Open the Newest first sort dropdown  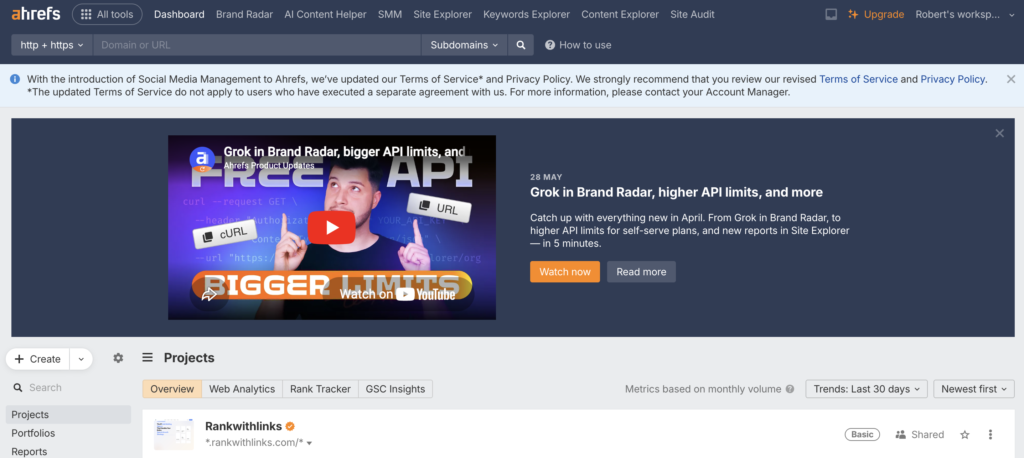click(x=974, y=389)
